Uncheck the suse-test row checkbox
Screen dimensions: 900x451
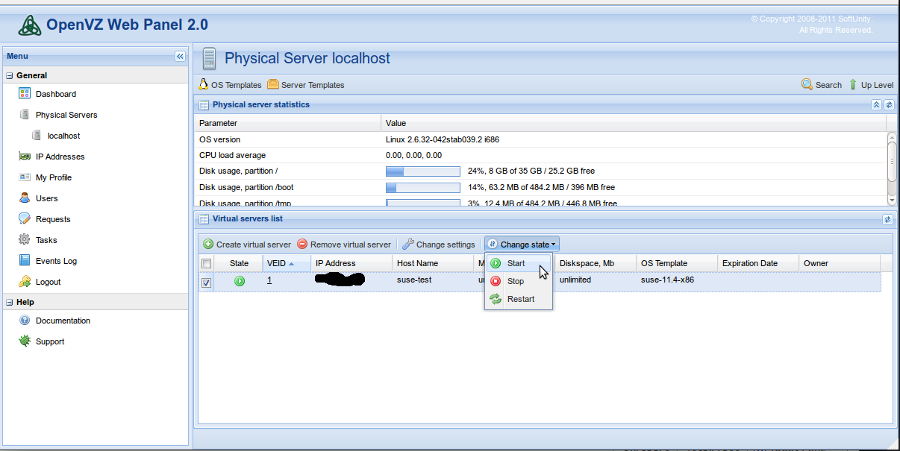(x=206, y=282)
